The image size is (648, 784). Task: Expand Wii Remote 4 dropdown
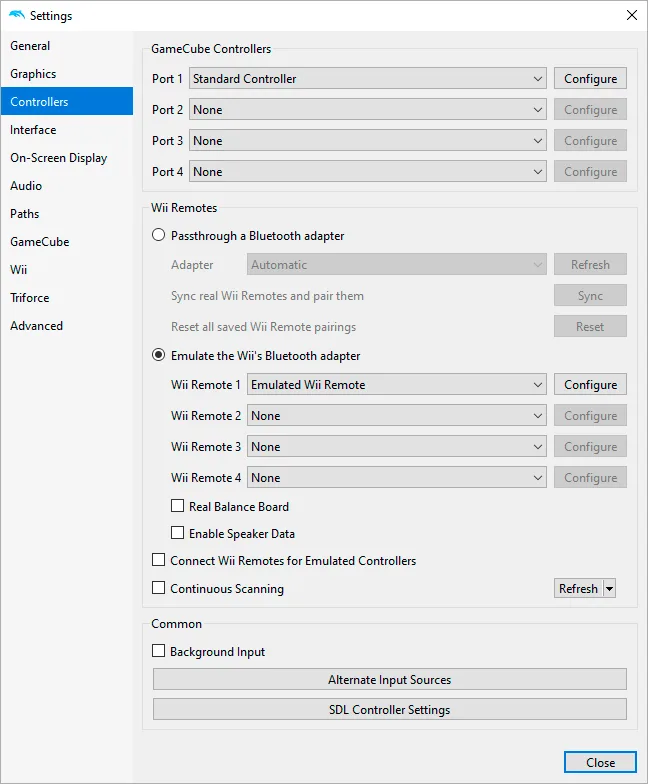pos(396,478)
